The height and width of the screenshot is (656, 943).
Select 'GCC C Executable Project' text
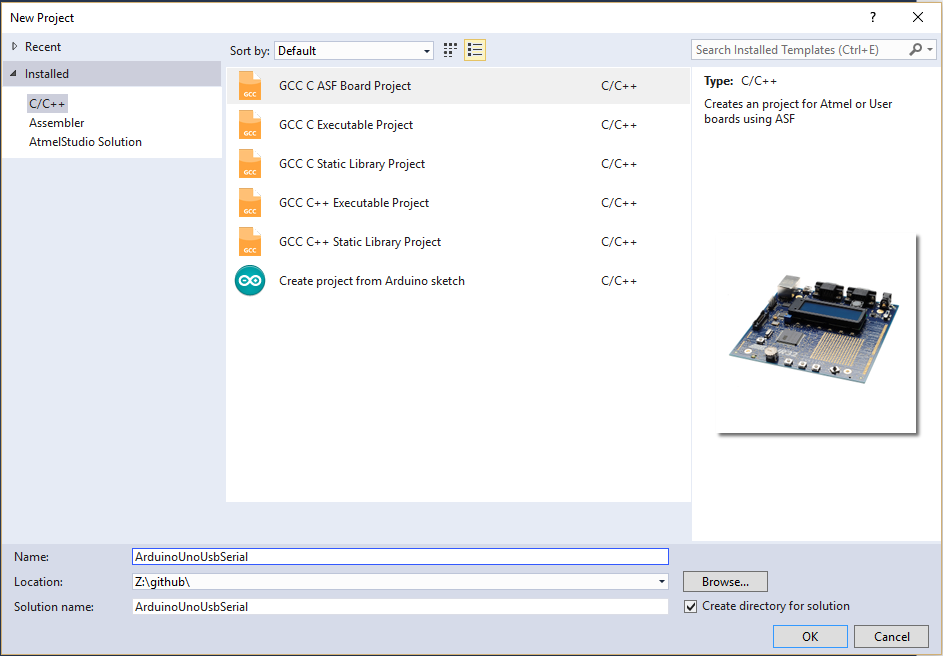[x=346, y=125]
